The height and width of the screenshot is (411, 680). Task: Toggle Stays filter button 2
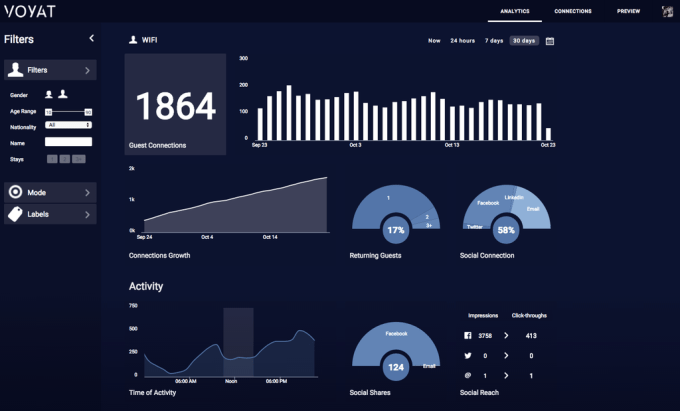(65, 159)
